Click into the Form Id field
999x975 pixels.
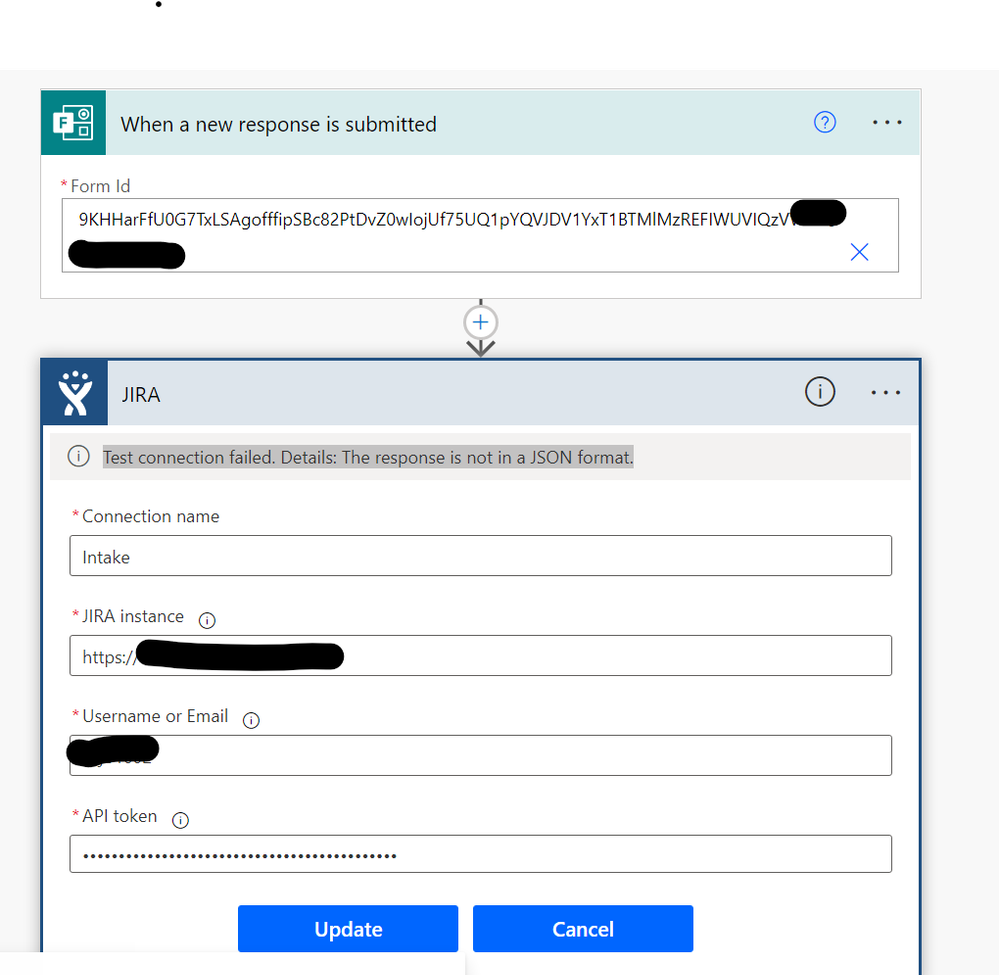[x=480, y=235]
